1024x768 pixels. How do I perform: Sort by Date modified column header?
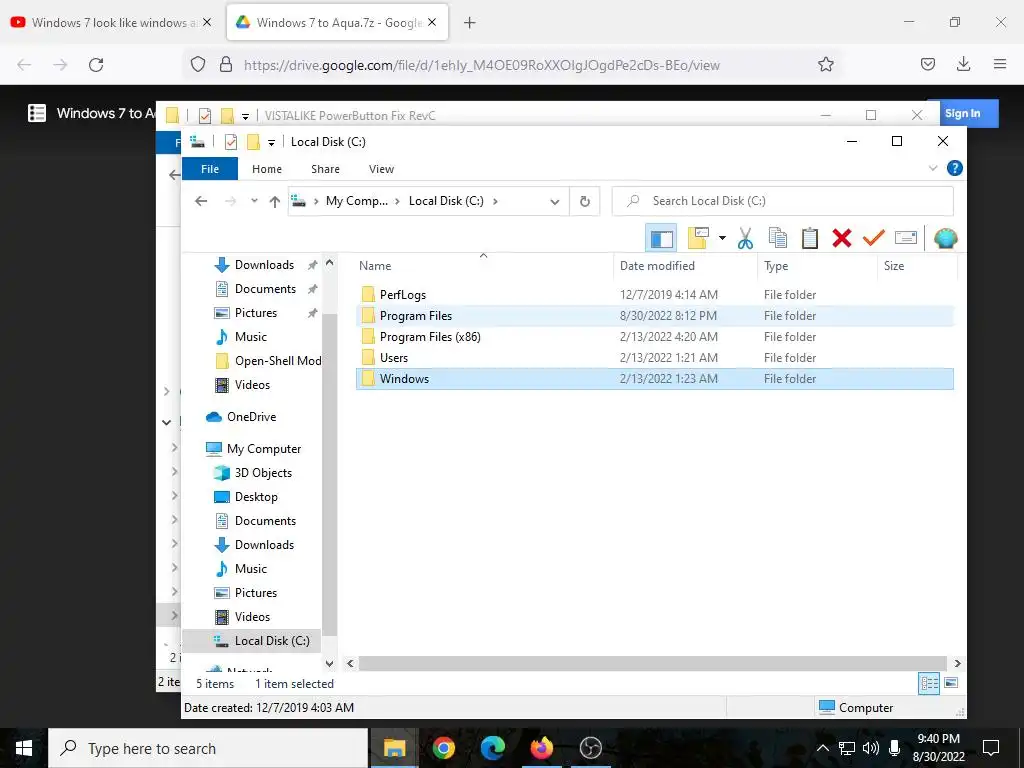tap(685, 266)
